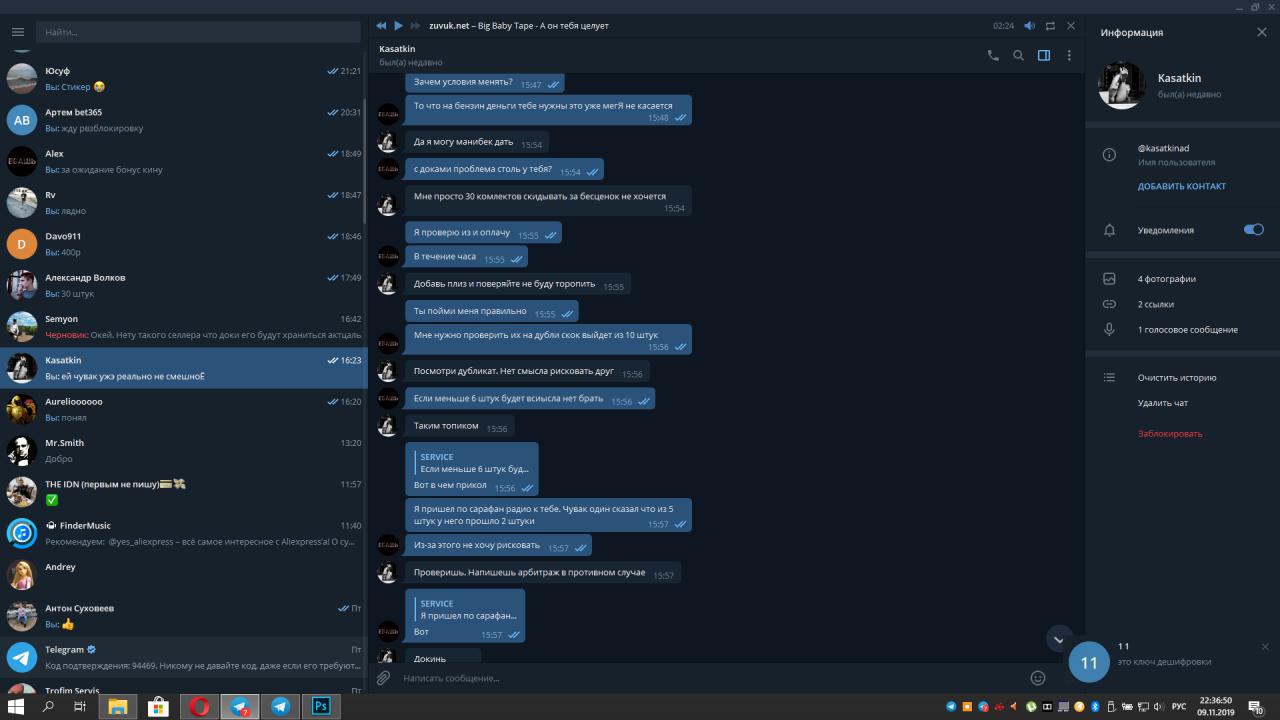This screenshot has height=720, width=1280.
Task: Disable the Уведомления notifications switch
Action: pyautogui.click(x=1254, y=229)
